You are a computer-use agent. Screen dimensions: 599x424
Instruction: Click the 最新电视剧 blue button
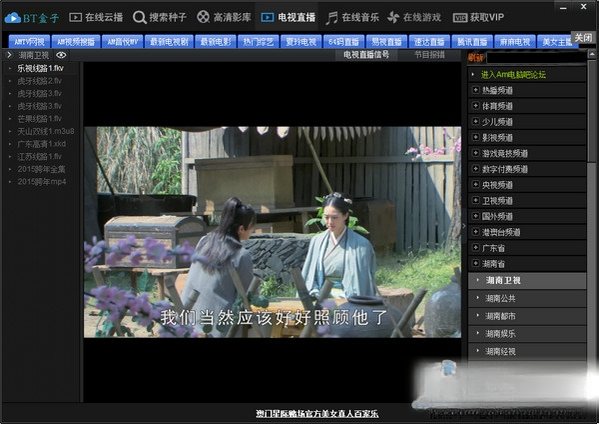(x=169, y=42)
